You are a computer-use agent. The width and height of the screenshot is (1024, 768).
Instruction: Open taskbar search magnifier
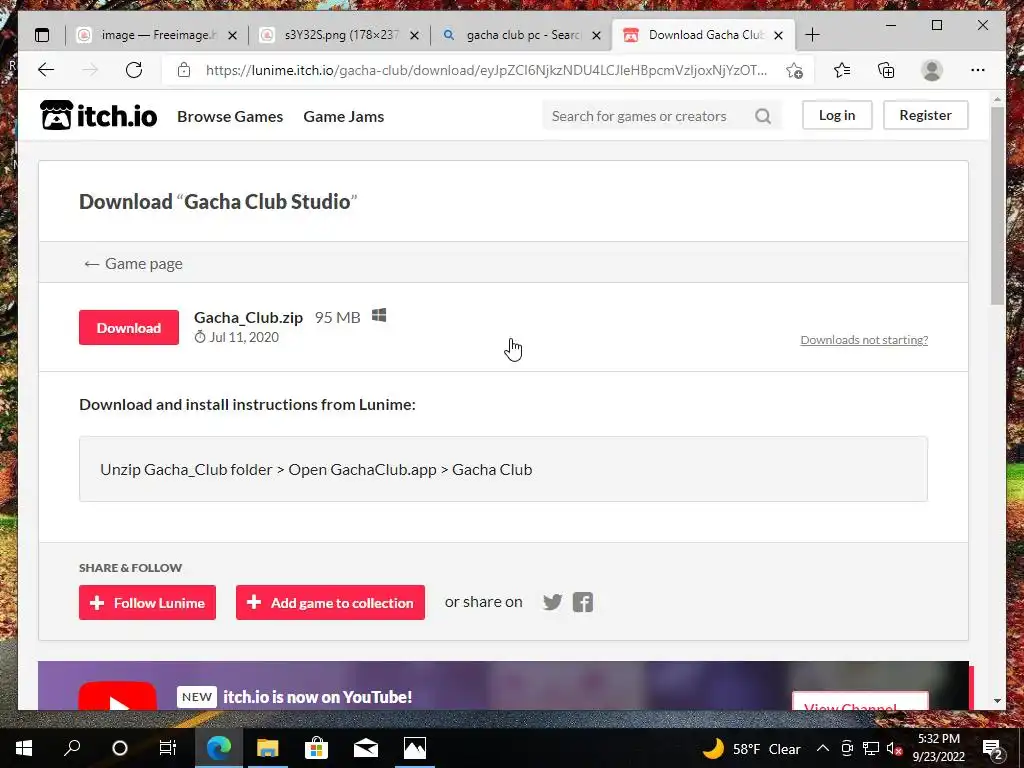click(72, 748)
